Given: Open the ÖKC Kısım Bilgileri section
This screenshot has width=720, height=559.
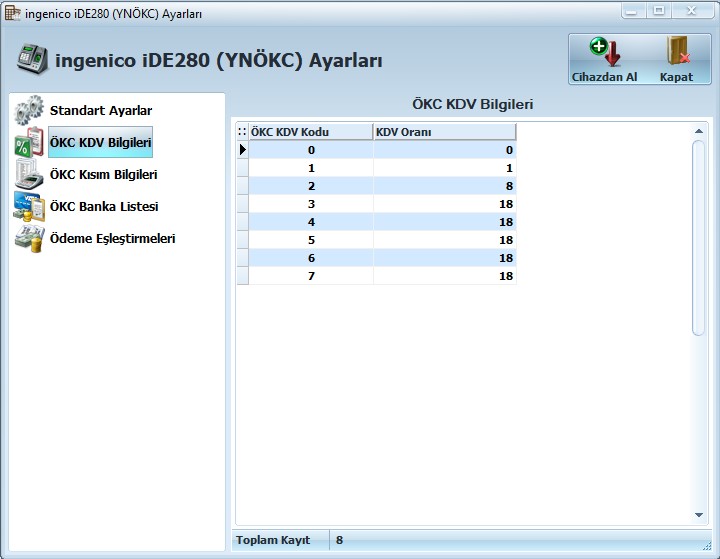Looking at the screenshot, I should (x=104, y=175).
